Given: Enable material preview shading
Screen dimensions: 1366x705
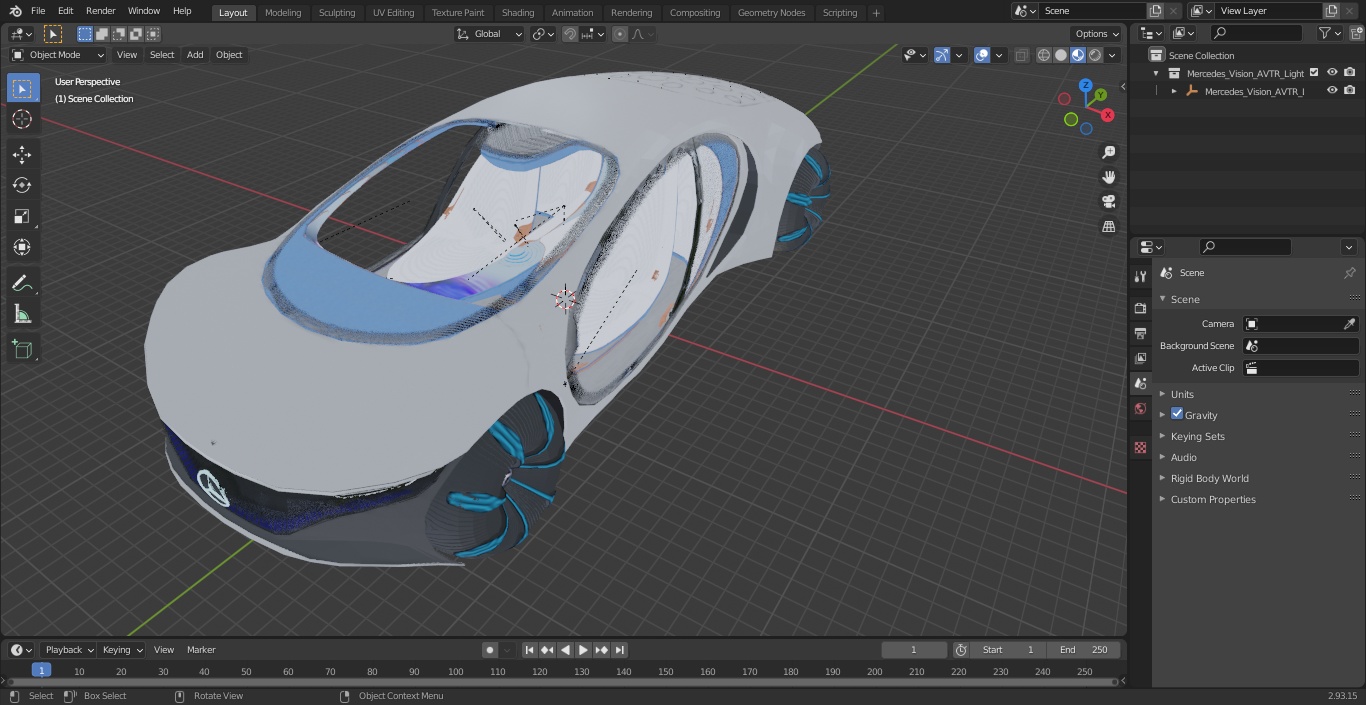Looking at the screenshot, I should click(1078, 55).
